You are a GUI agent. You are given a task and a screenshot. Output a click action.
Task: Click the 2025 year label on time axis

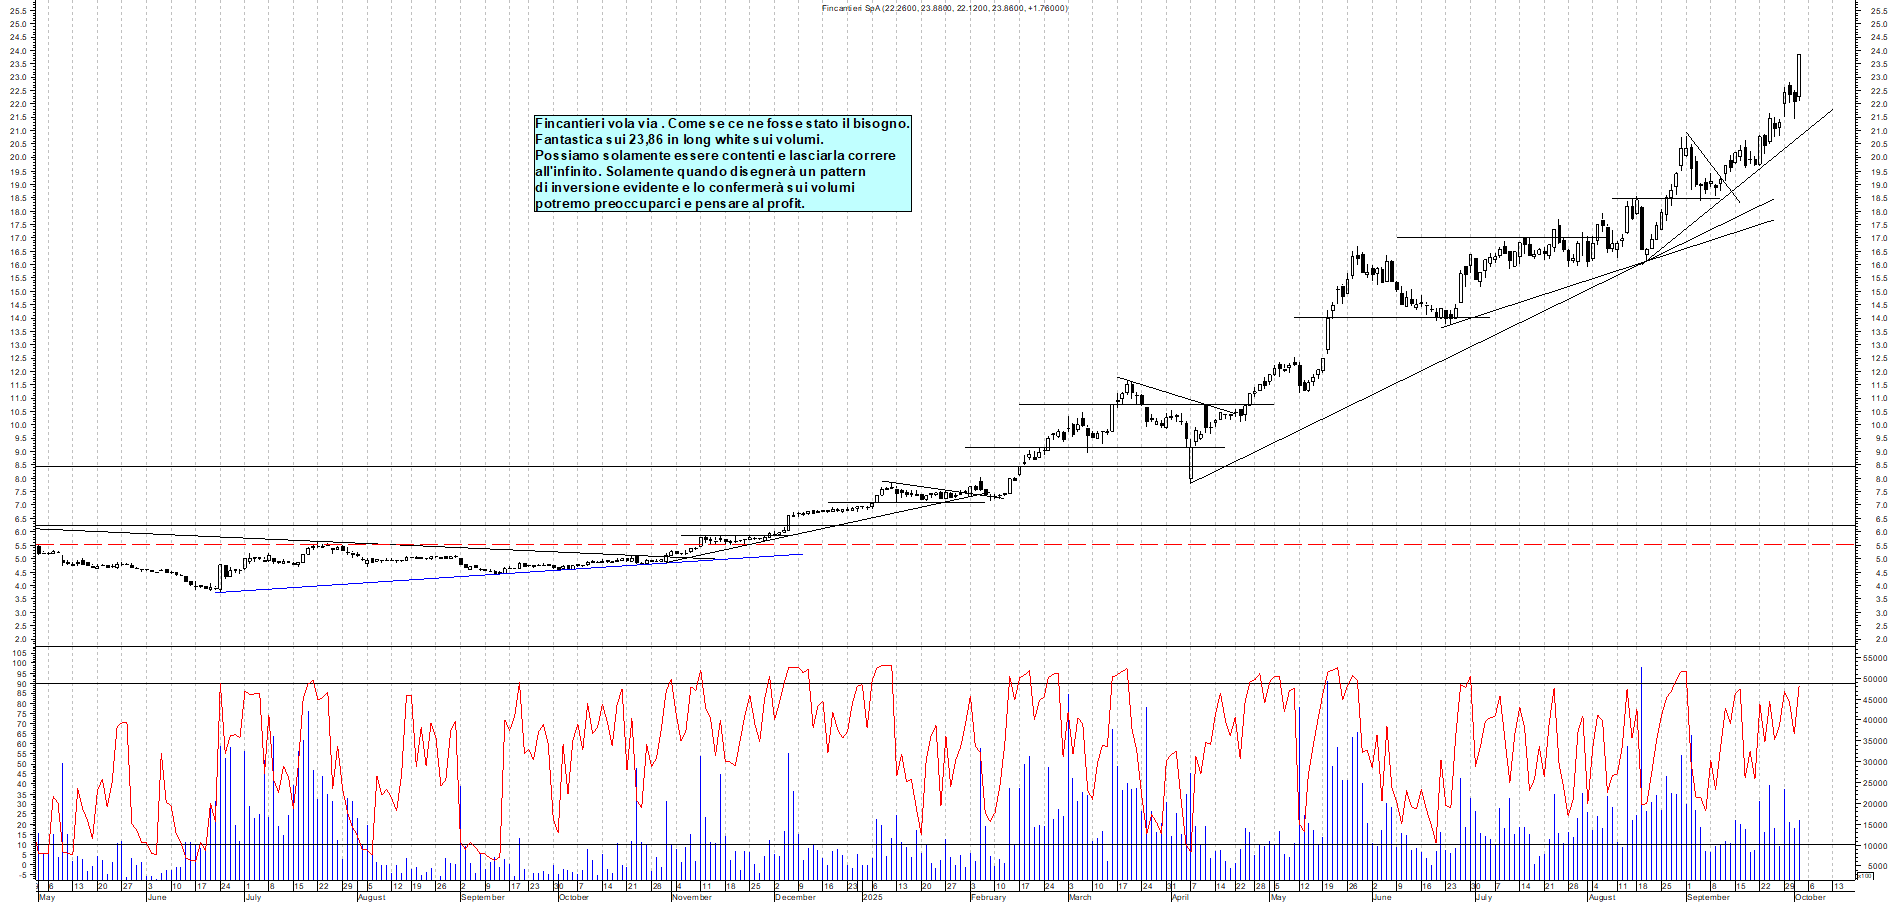(x=872, y=897)
